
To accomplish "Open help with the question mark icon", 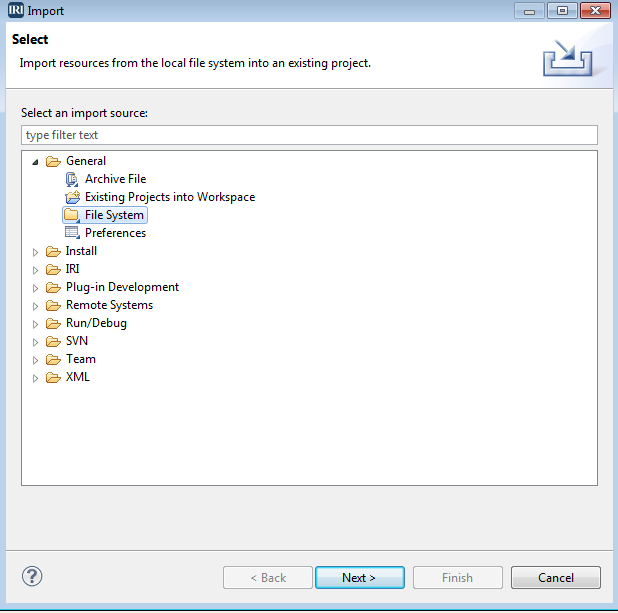I will (x=32, y=576).
